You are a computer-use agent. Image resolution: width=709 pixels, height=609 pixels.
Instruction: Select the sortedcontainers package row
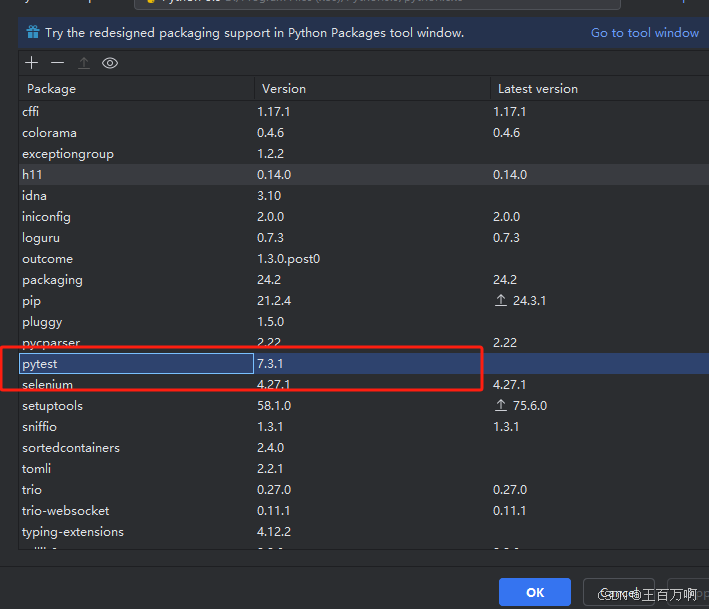click(x=364, y=448)
